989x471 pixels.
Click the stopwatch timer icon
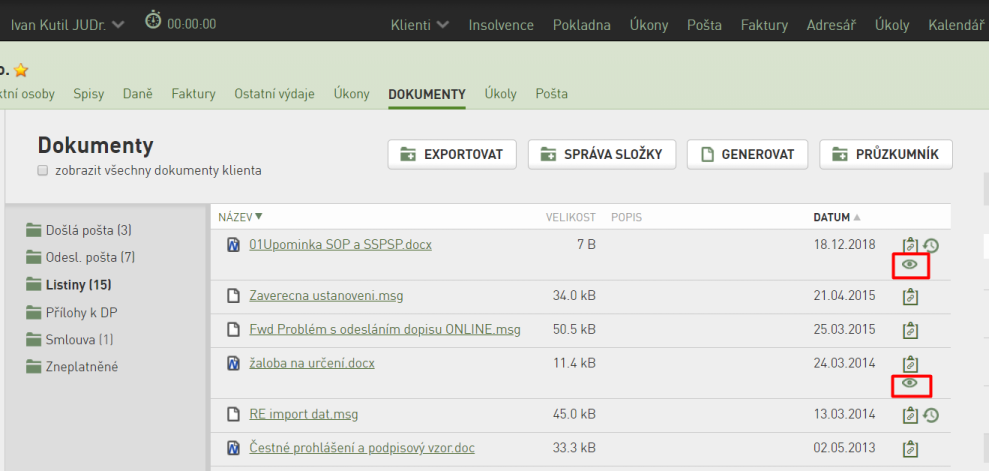point(153,20)
